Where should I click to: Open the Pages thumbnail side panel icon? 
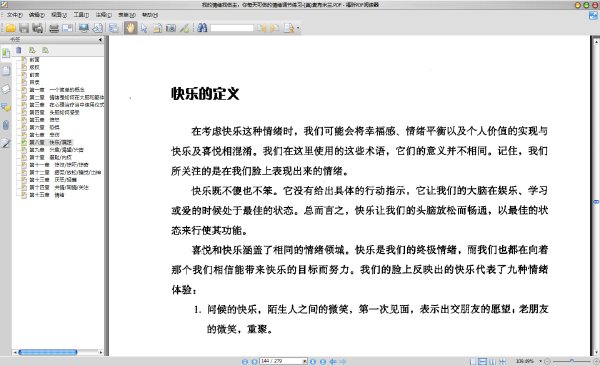click(x=6, y=71)
